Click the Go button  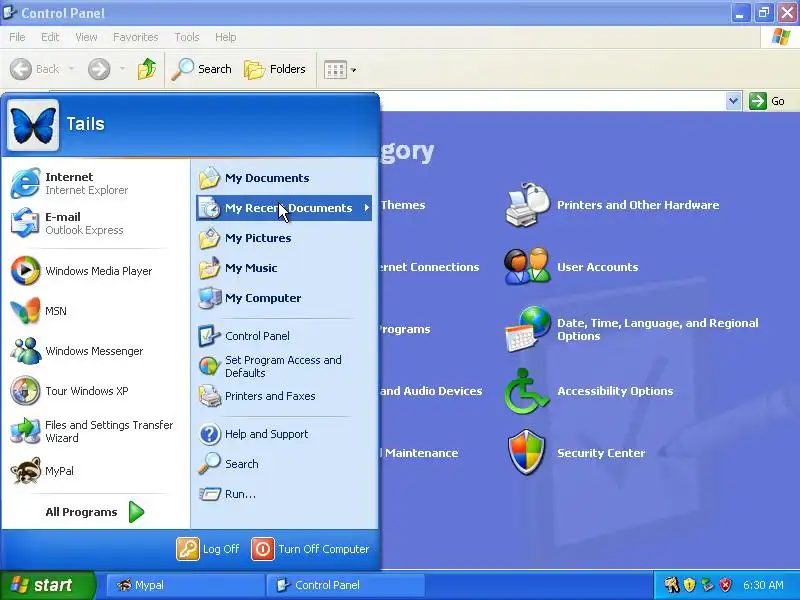point(767,101)
